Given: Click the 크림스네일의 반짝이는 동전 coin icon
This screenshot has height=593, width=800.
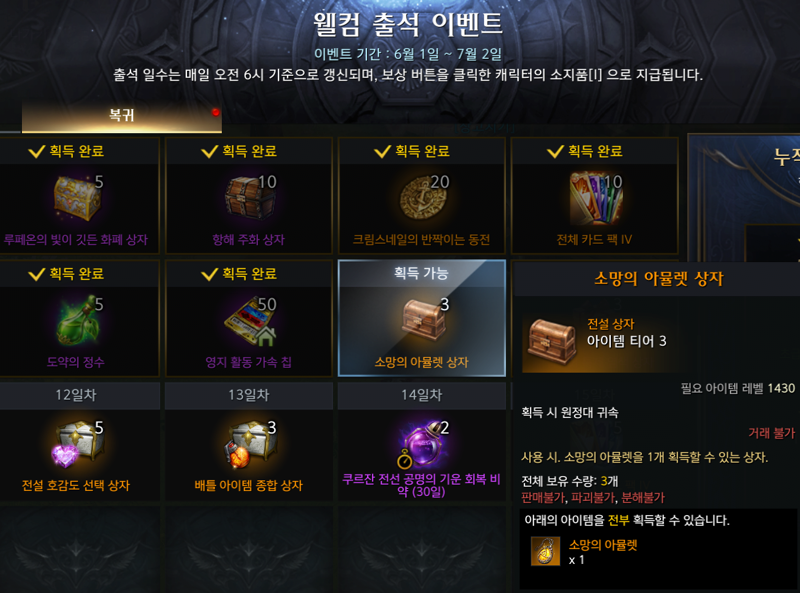Looking at the screenshot, I should pyautogui.click(x=423, y=198).
